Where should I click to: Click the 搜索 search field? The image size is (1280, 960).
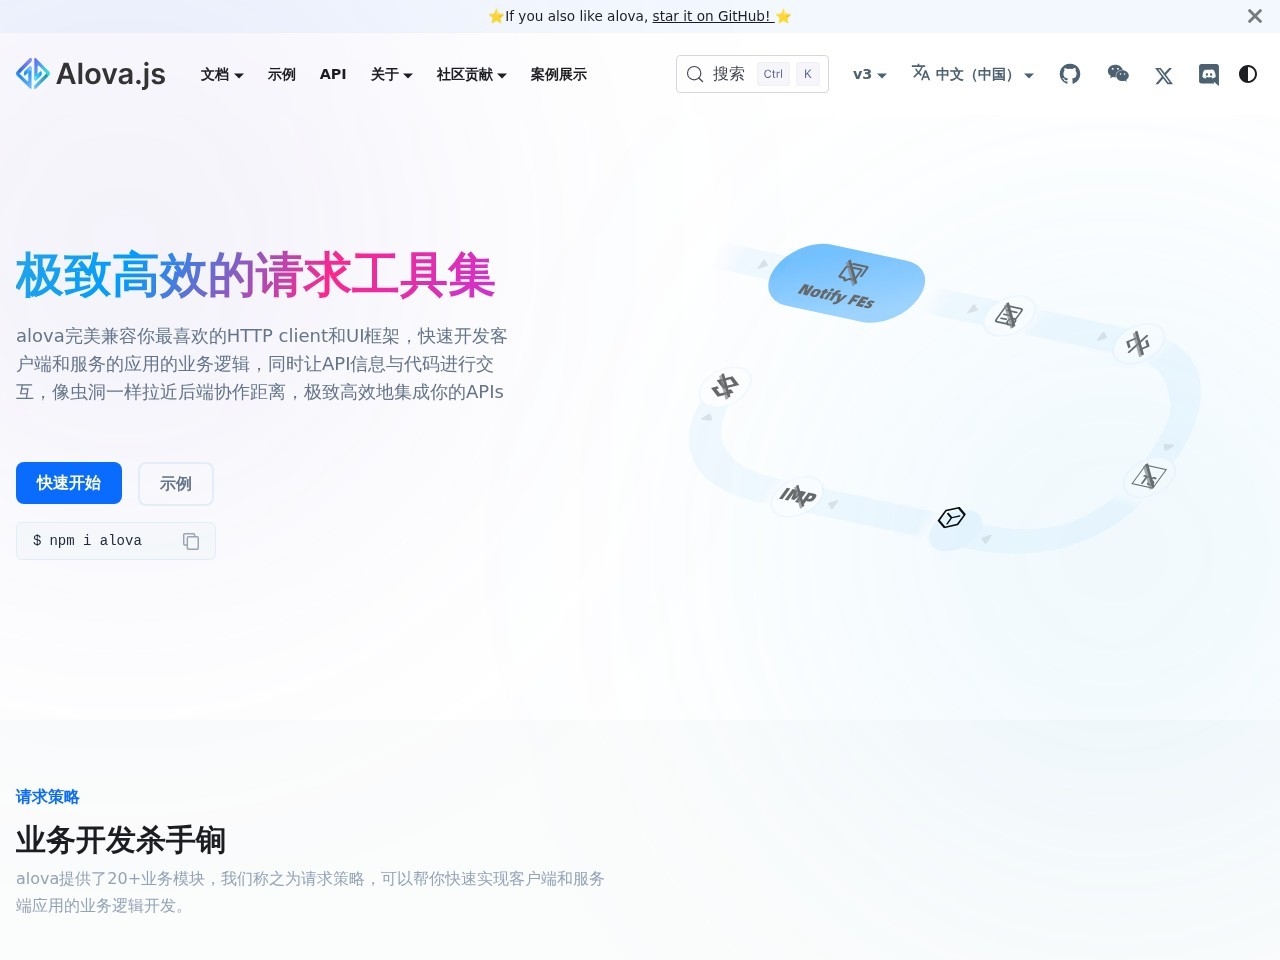[x=752, y=74]
